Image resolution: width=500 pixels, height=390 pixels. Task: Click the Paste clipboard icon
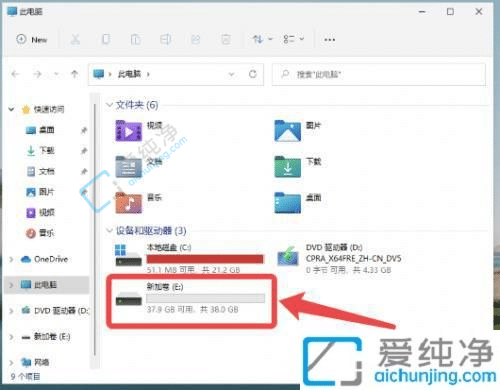136,40
